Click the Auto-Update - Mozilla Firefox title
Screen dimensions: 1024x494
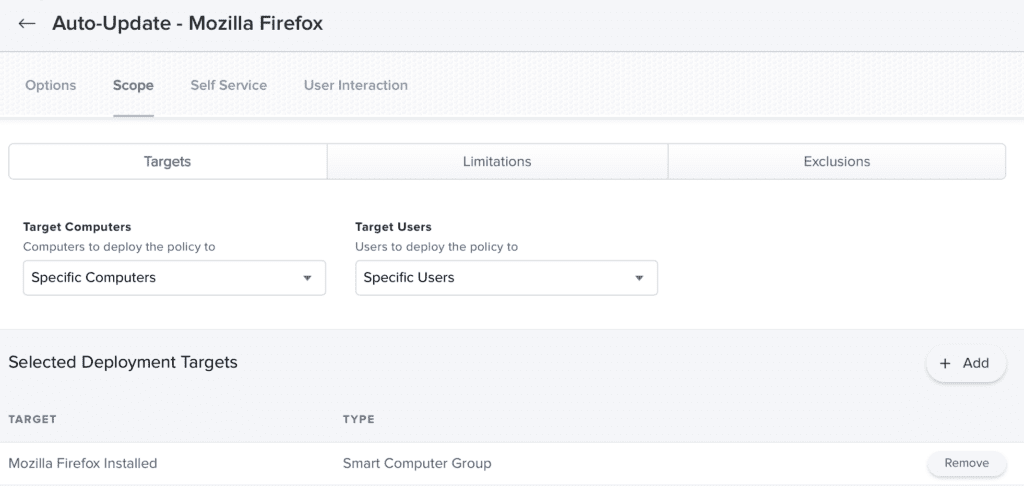pyautogui.click(x=187, y=24)
